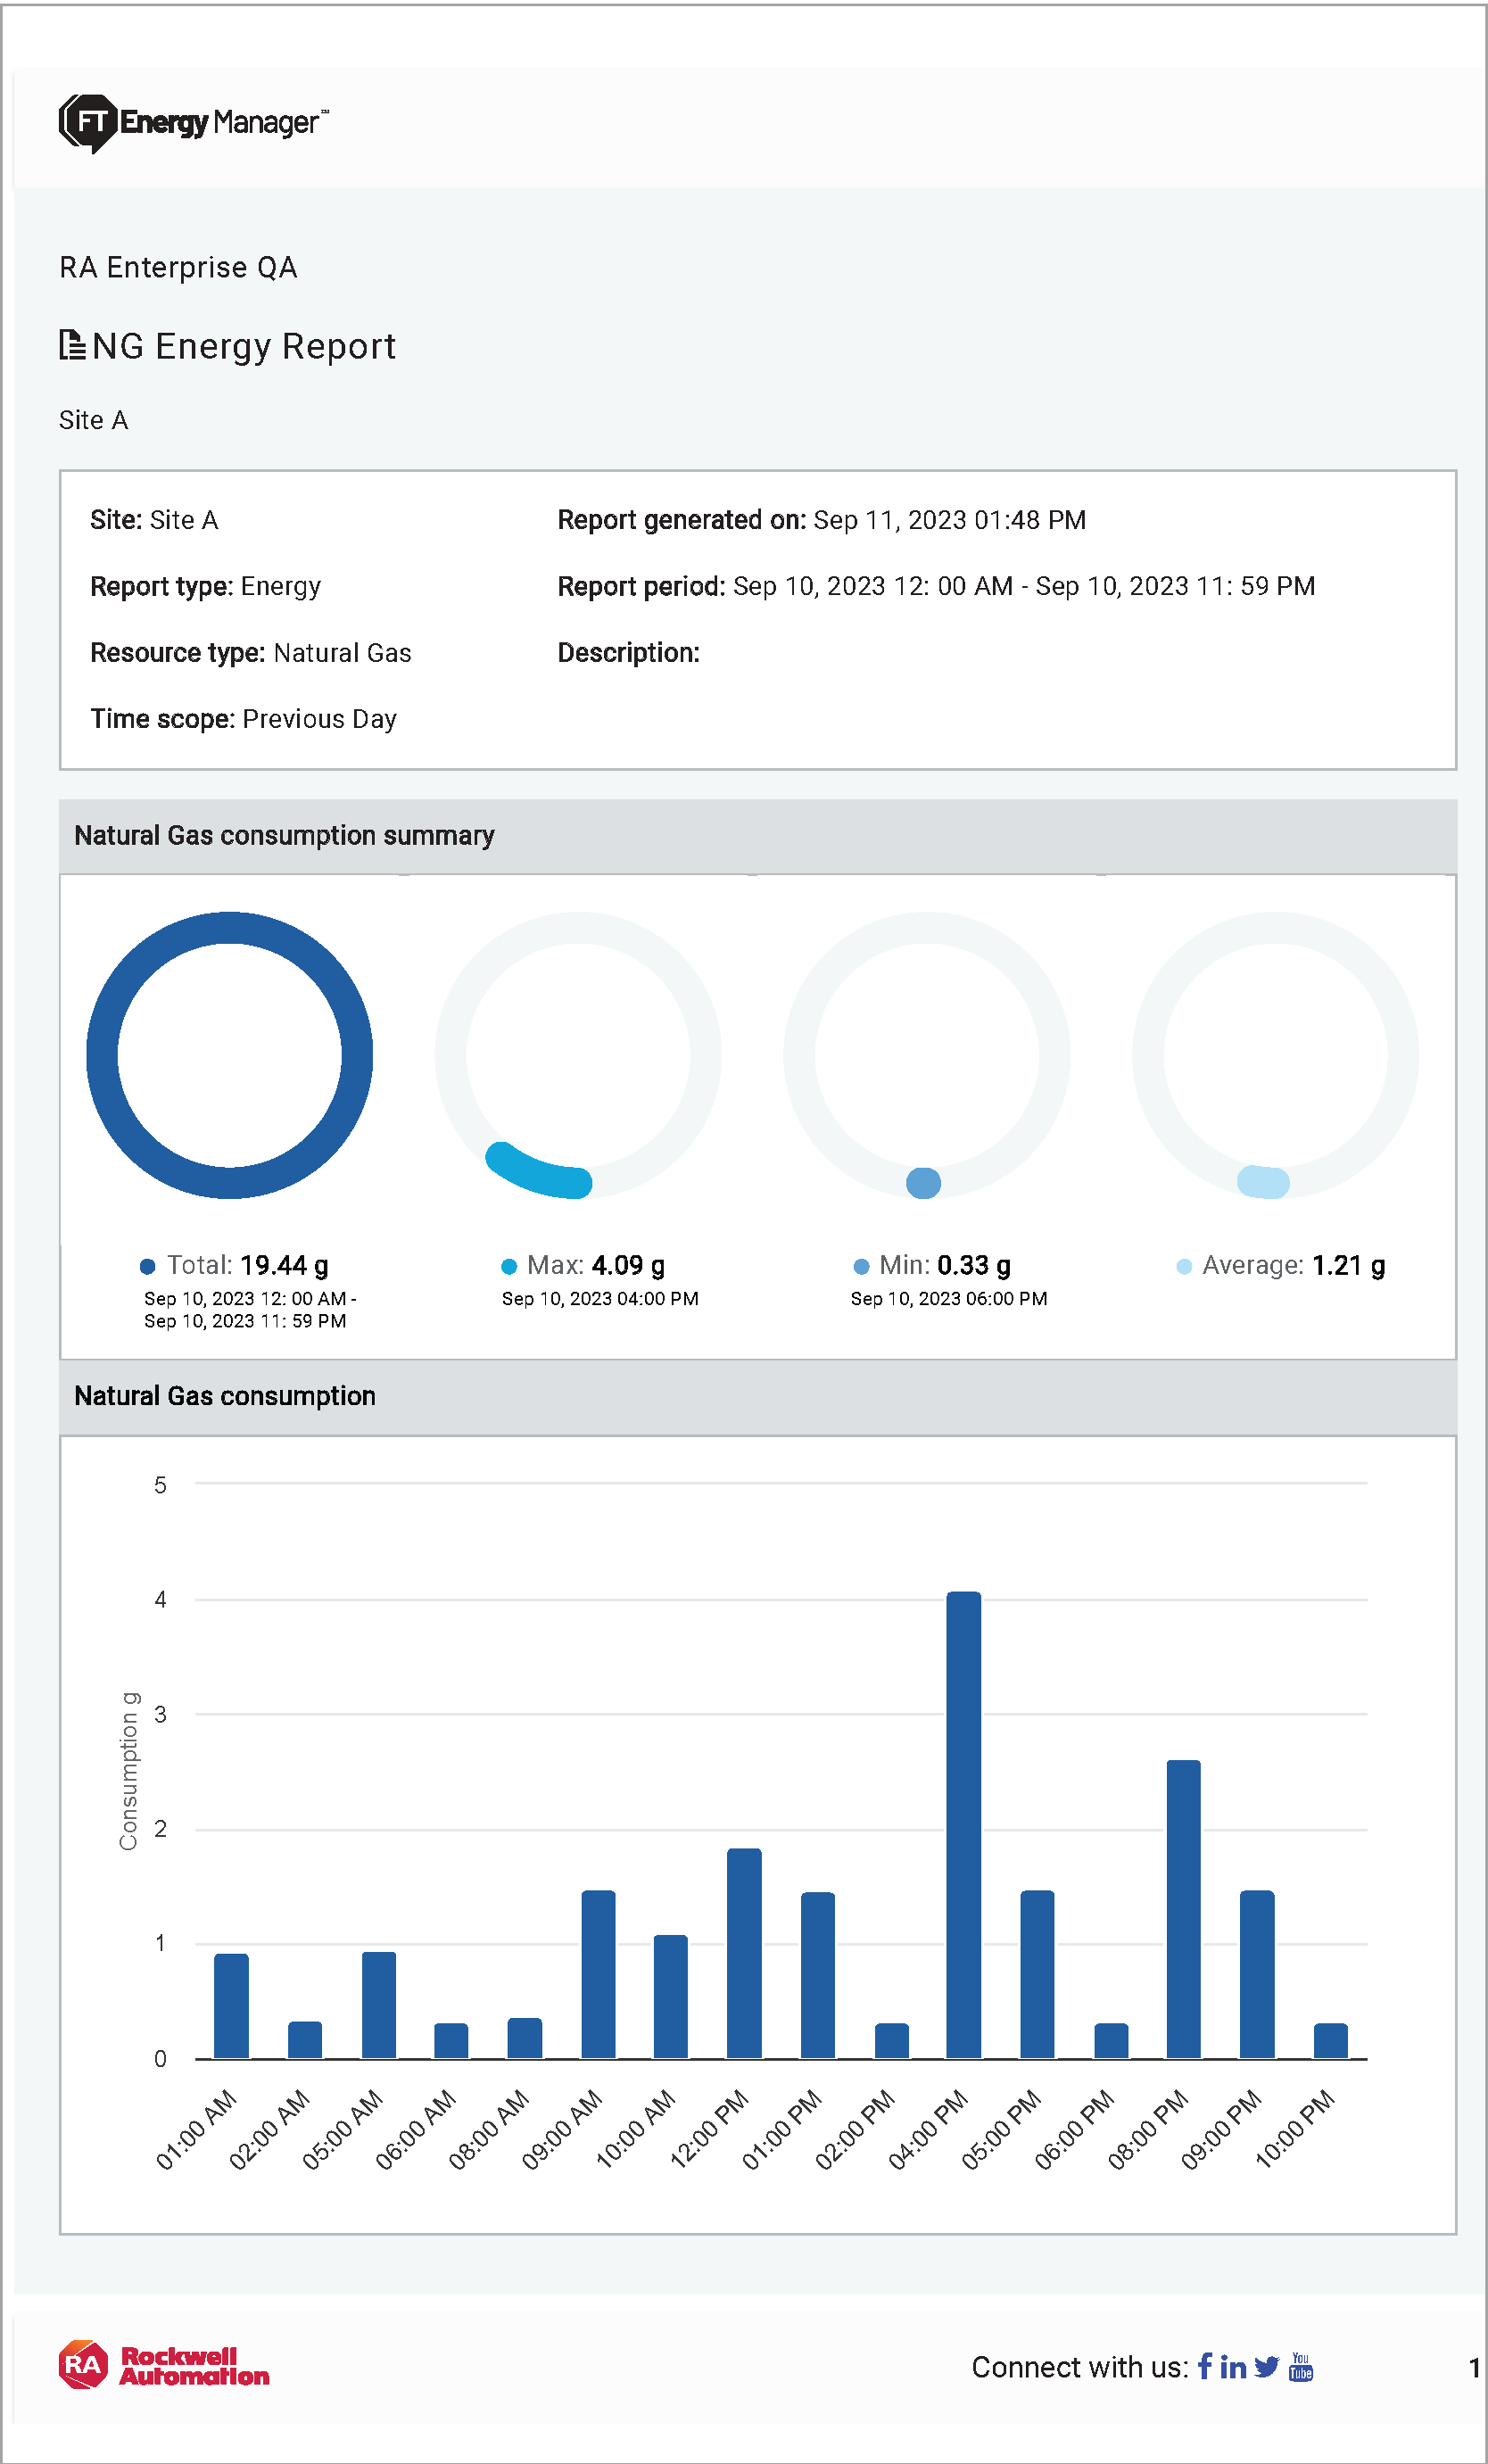
Task: Toggle the Total legend indicator dot
Action: [147, 1266]
